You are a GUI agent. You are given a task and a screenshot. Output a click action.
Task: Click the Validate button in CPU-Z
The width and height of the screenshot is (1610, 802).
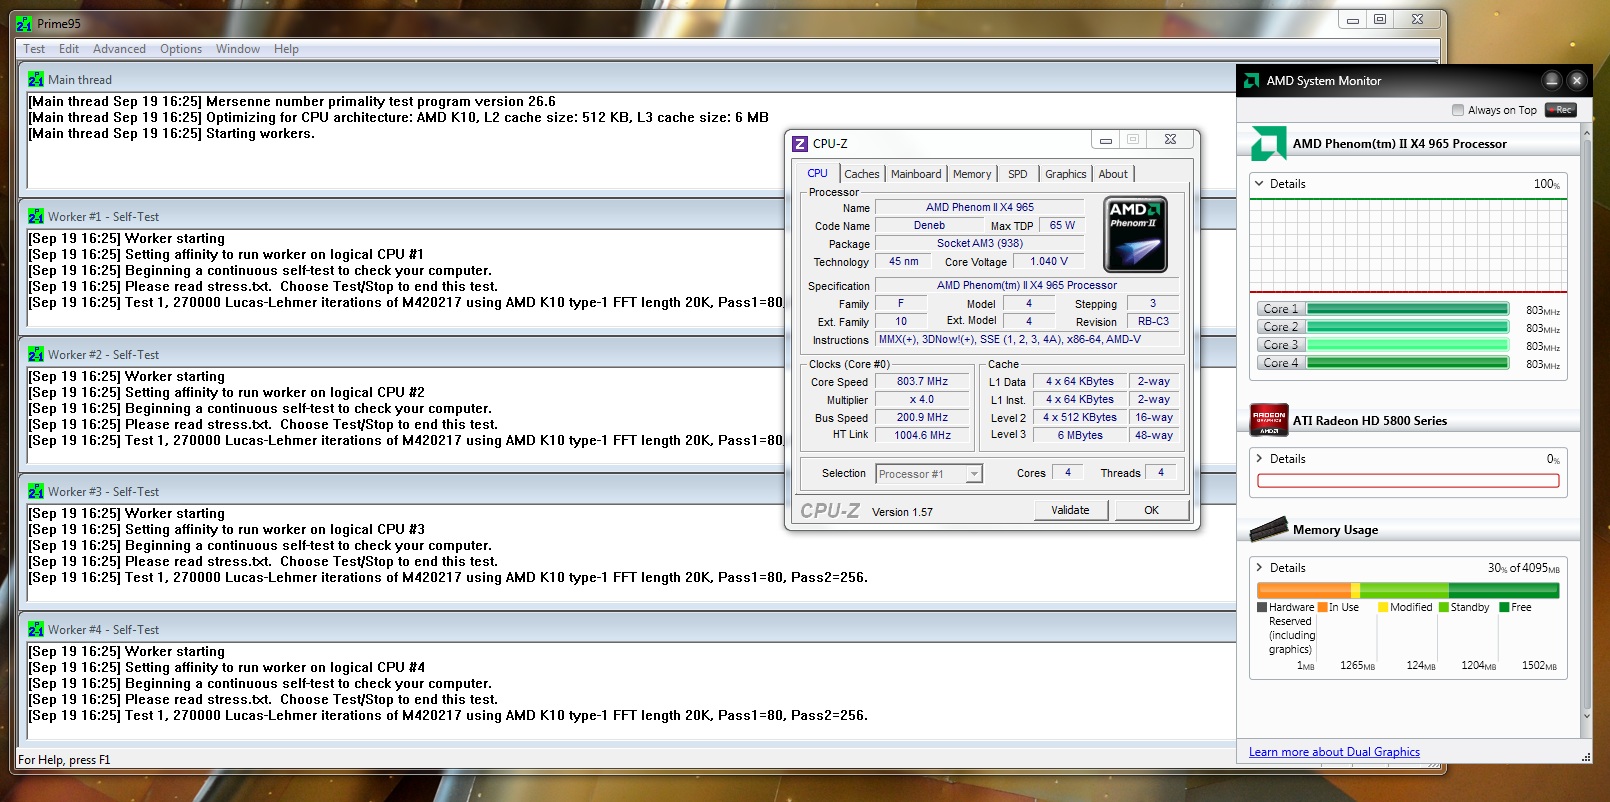(x=1071, y=510)
